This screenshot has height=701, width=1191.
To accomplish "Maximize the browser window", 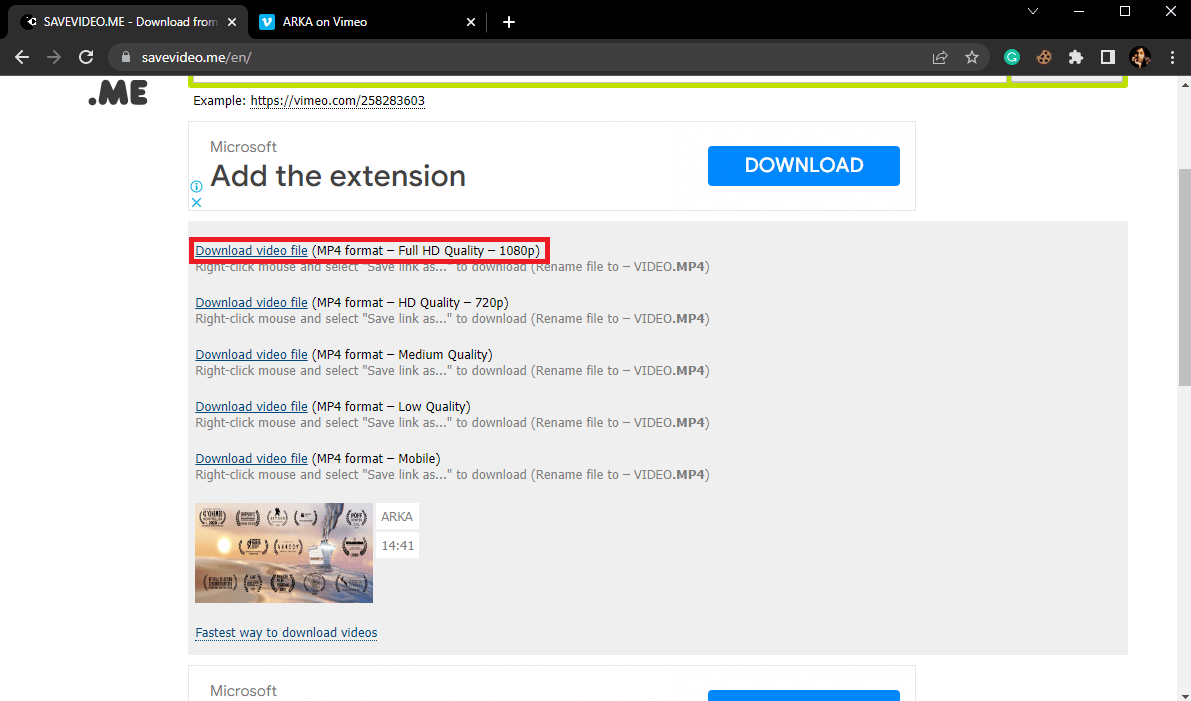I will pos(1125,11).
